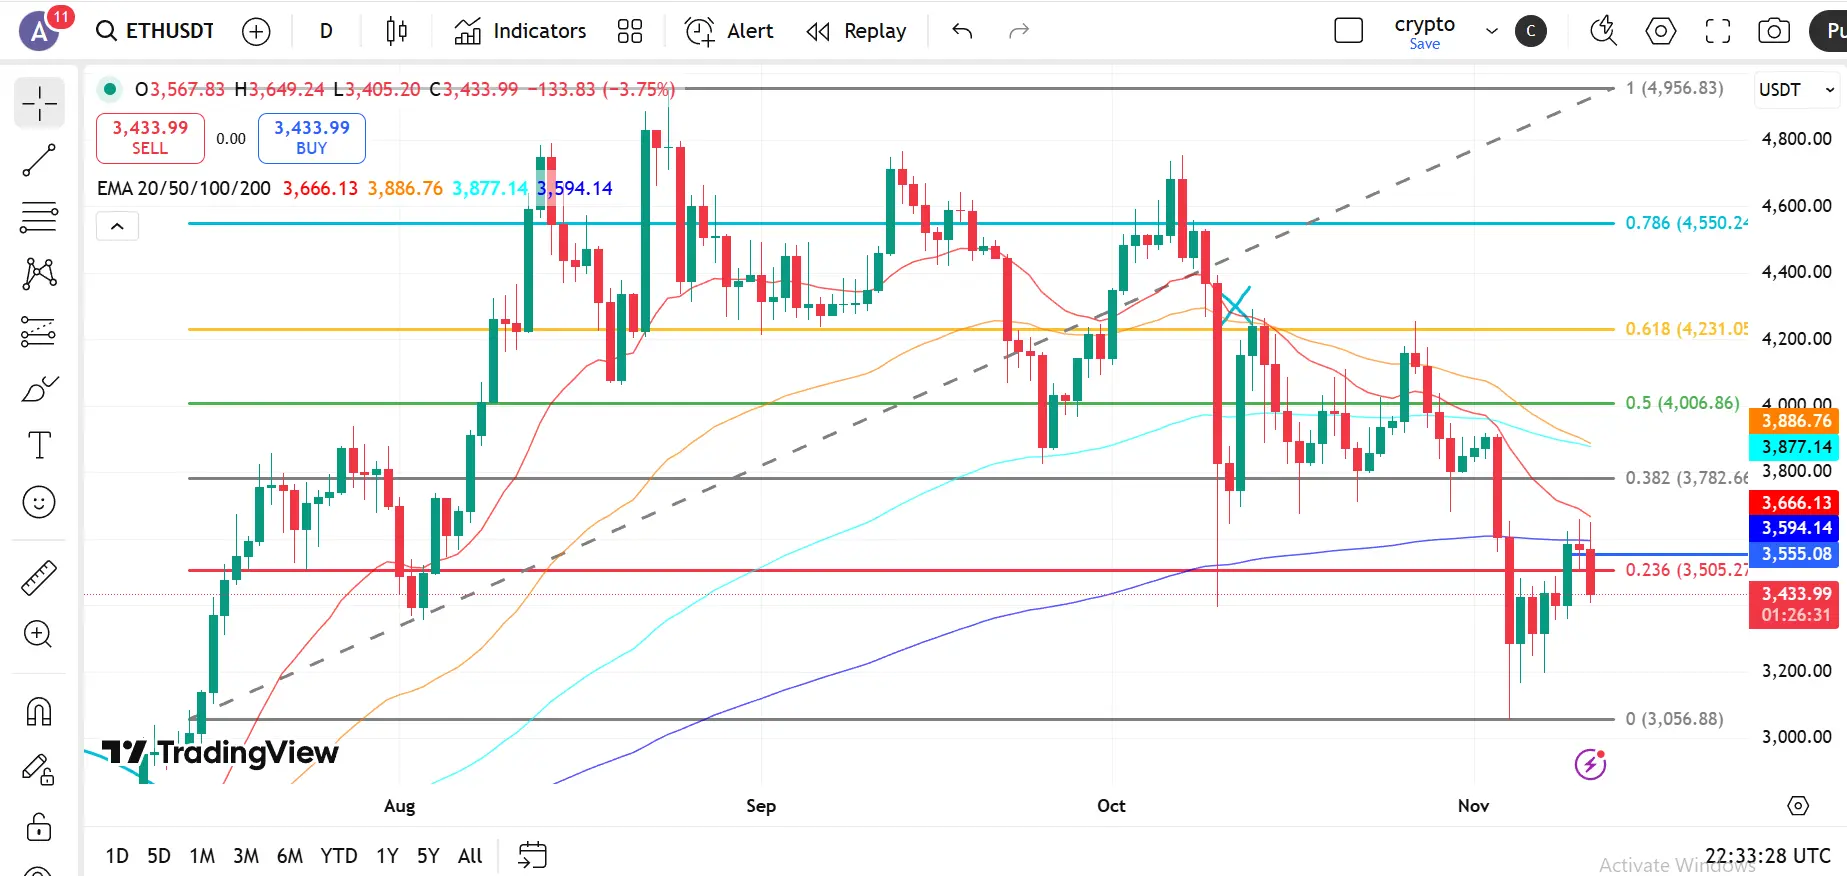The image size is (1847, 876).
Task: Enter fullscreen mode
Action: coord(1718,32)
